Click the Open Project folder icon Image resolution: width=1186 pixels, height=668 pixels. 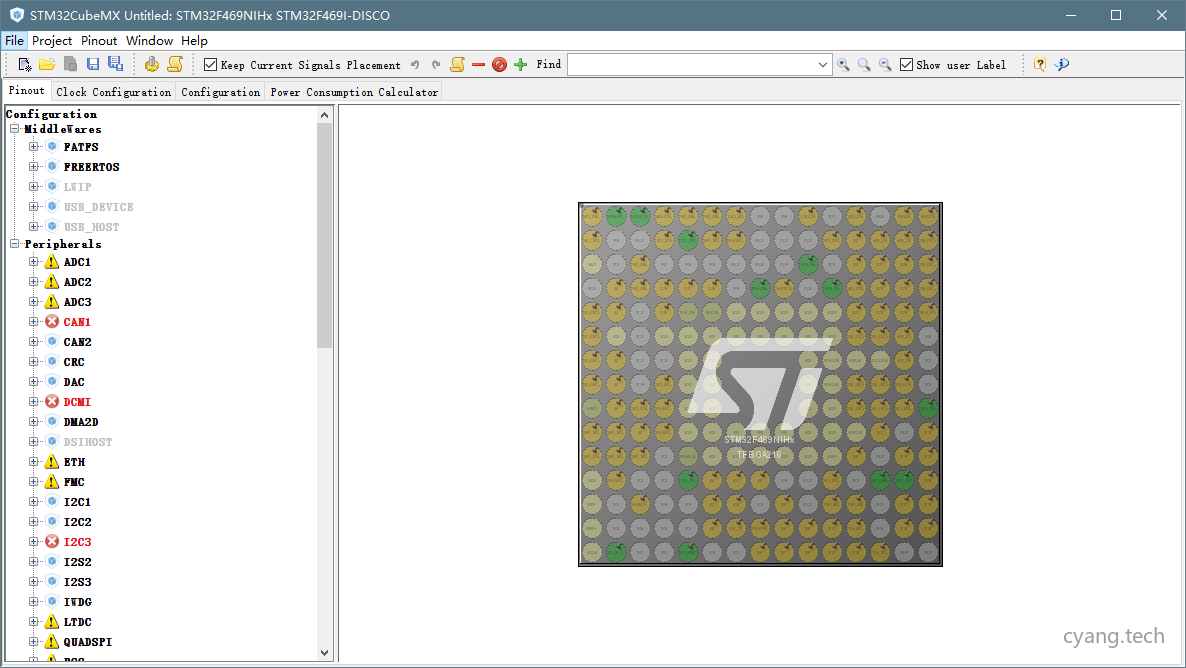pos(47,65)
